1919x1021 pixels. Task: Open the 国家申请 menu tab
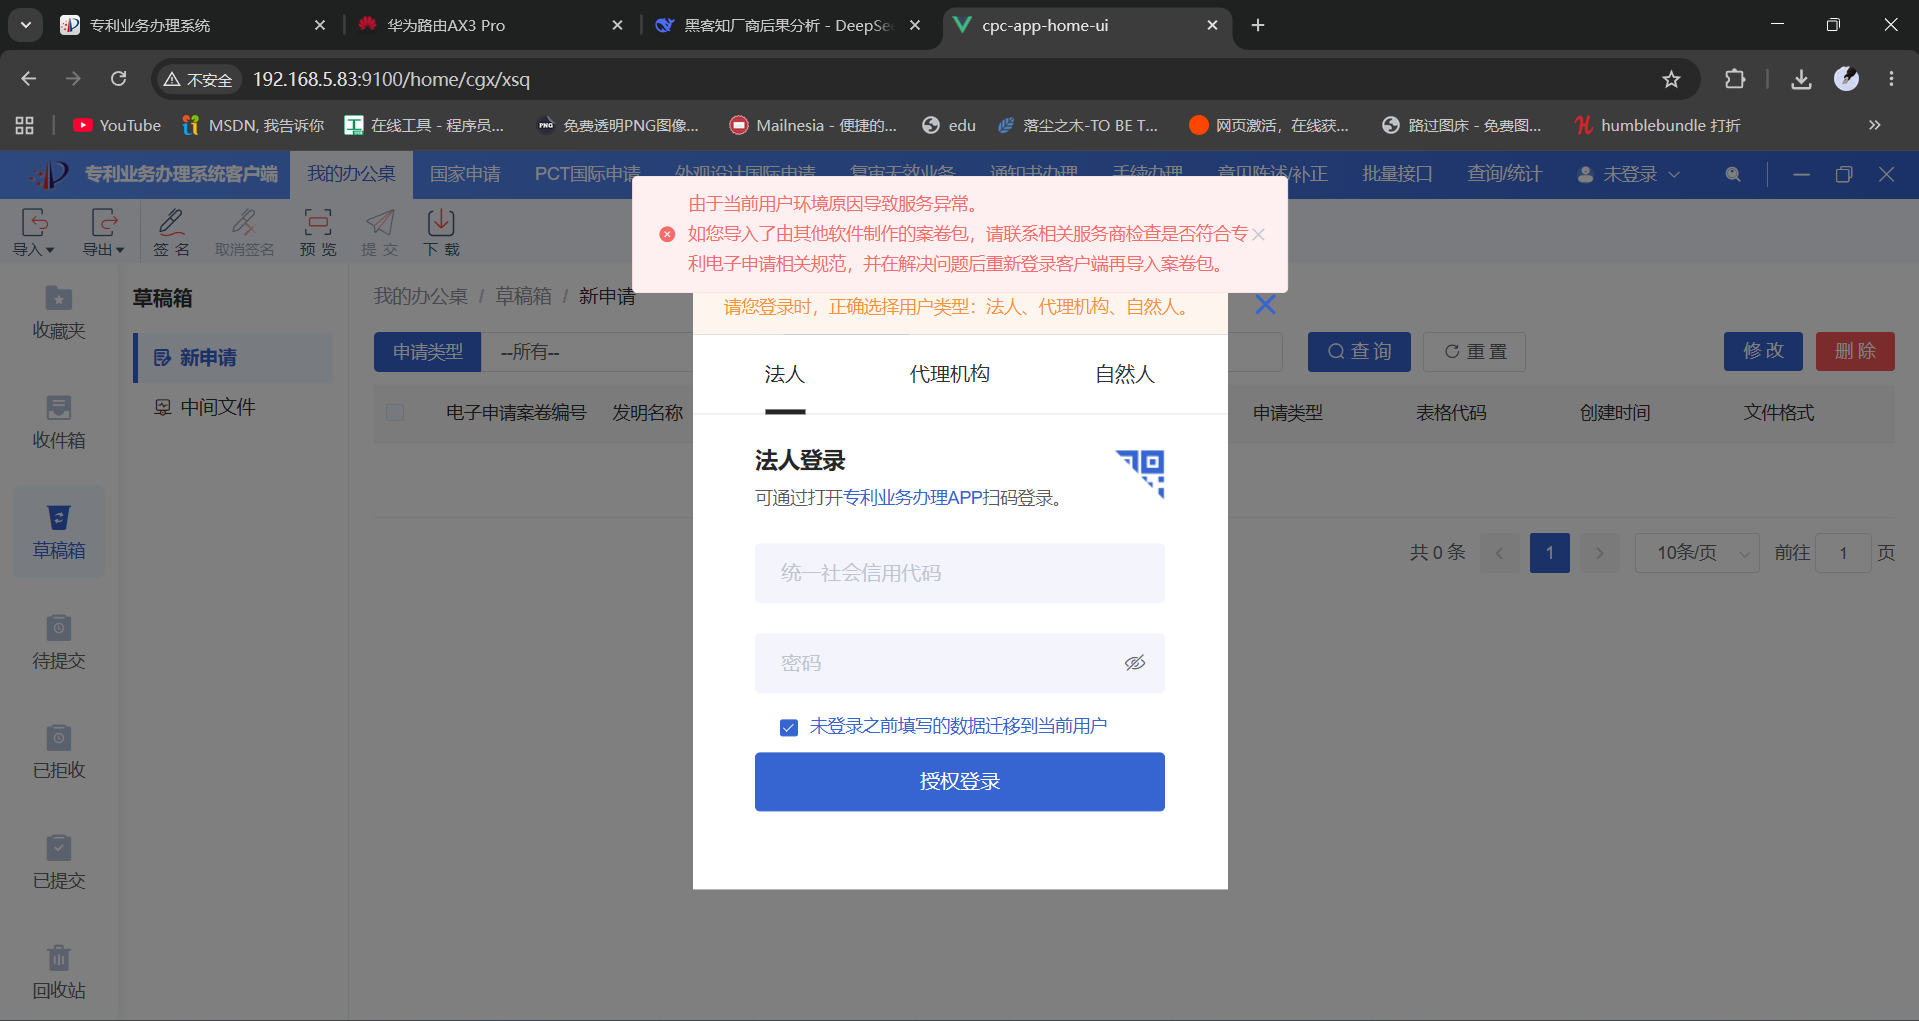465,174
